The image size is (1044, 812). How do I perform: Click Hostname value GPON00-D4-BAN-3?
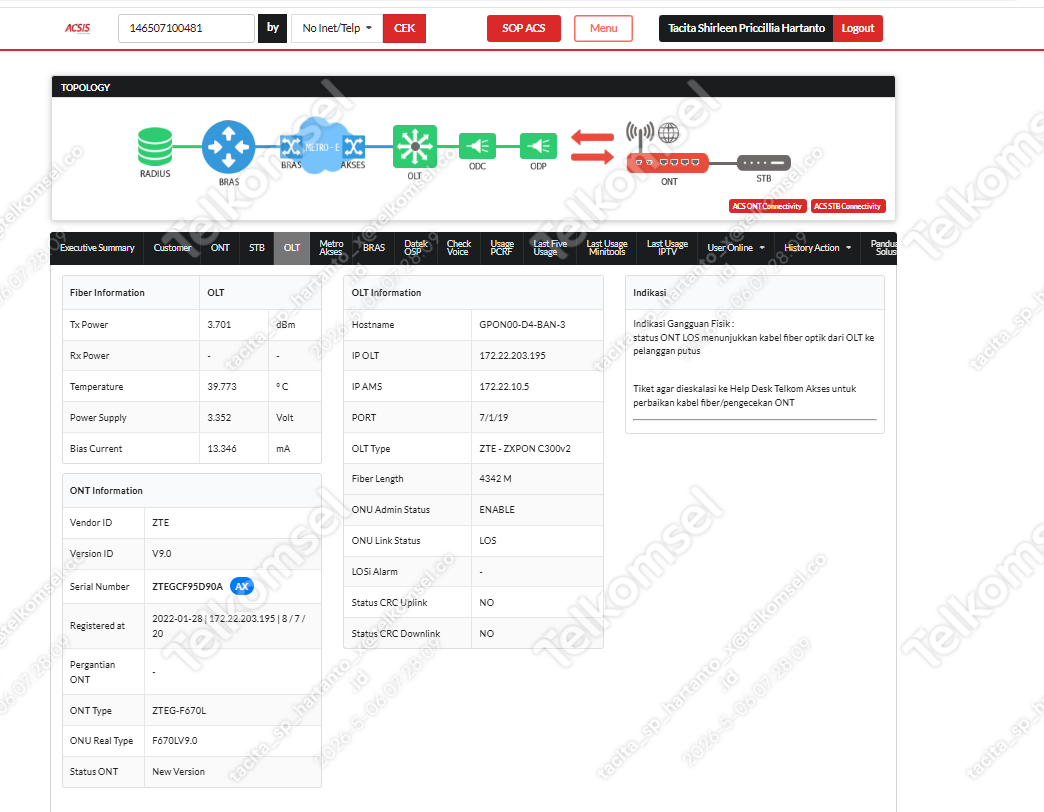click(x=522, y=325)
